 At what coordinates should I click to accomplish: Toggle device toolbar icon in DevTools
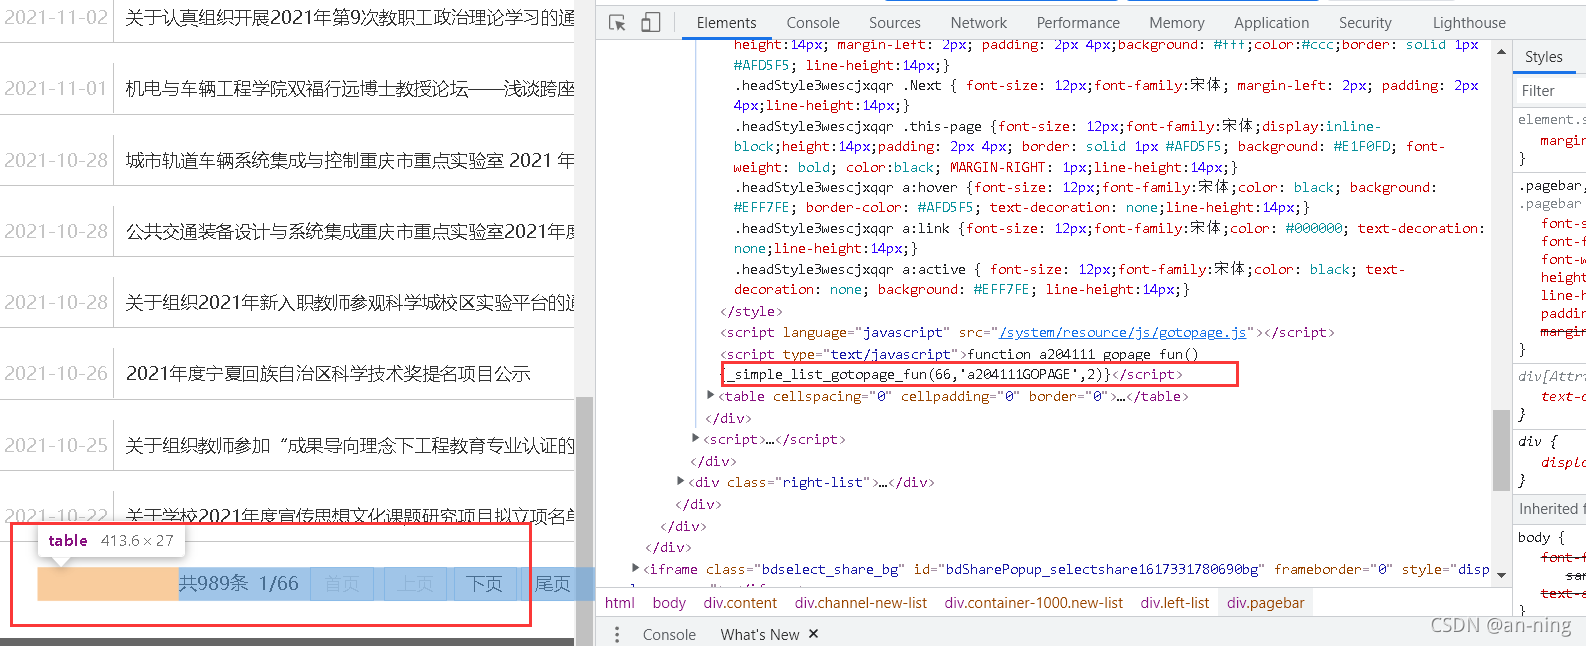pyautogui.click(x=650, y=22)
